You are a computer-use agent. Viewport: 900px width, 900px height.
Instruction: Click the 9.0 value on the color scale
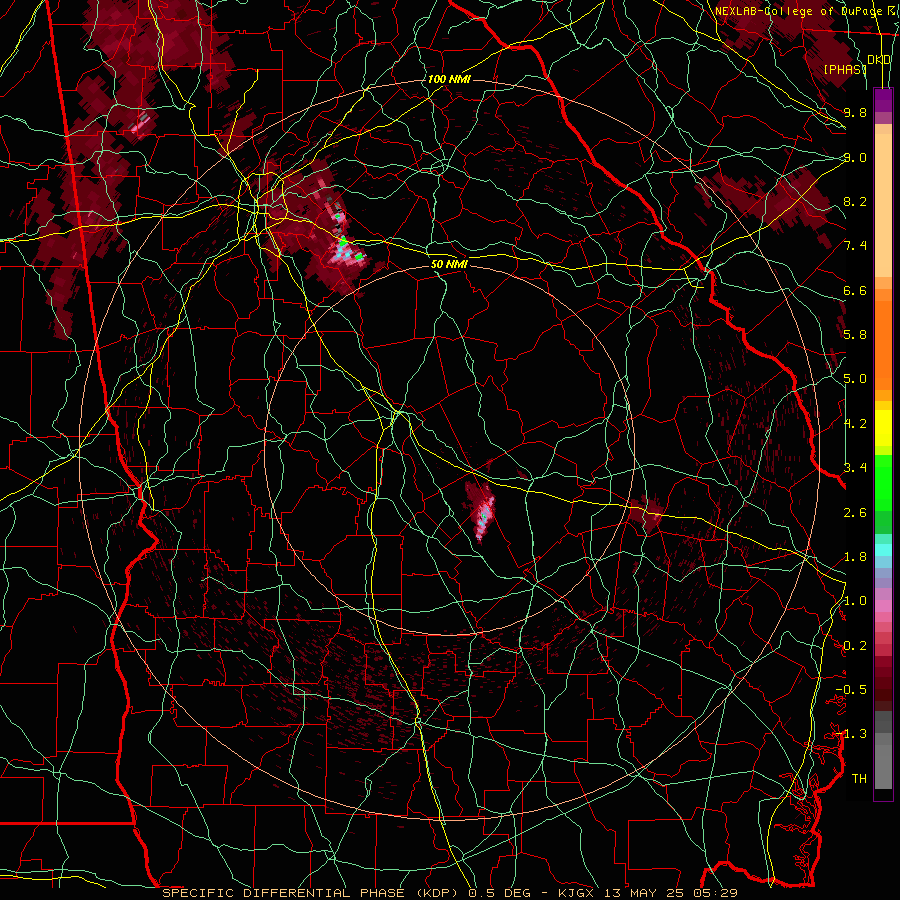[855, 157]
